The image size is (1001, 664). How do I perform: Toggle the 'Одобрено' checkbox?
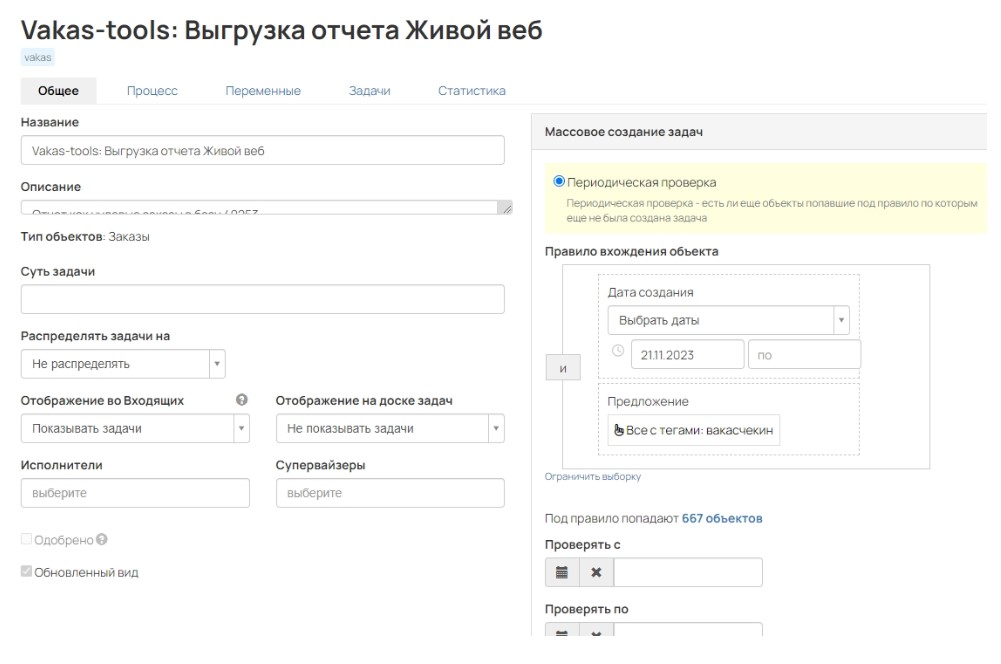tap(27, 540)
